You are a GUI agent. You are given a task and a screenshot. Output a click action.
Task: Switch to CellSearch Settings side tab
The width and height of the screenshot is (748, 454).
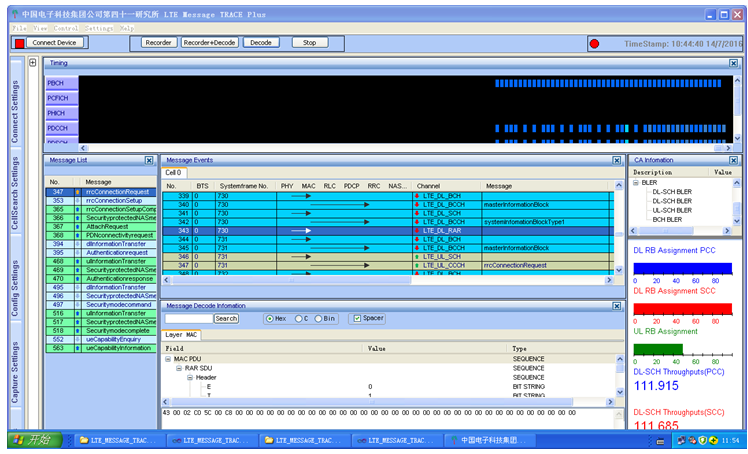[16, 194]
